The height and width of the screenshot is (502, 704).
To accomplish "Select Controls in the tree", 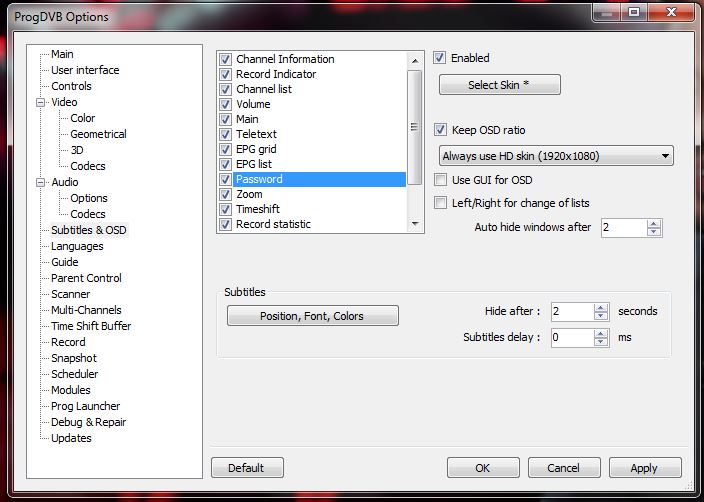I will pos(71,86).
